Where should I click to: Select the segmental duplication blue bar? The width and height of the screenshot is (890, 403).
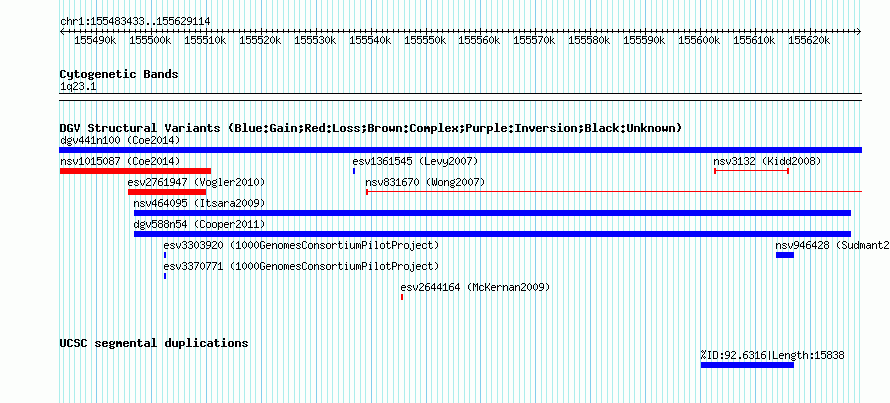[x=747, y=365]
